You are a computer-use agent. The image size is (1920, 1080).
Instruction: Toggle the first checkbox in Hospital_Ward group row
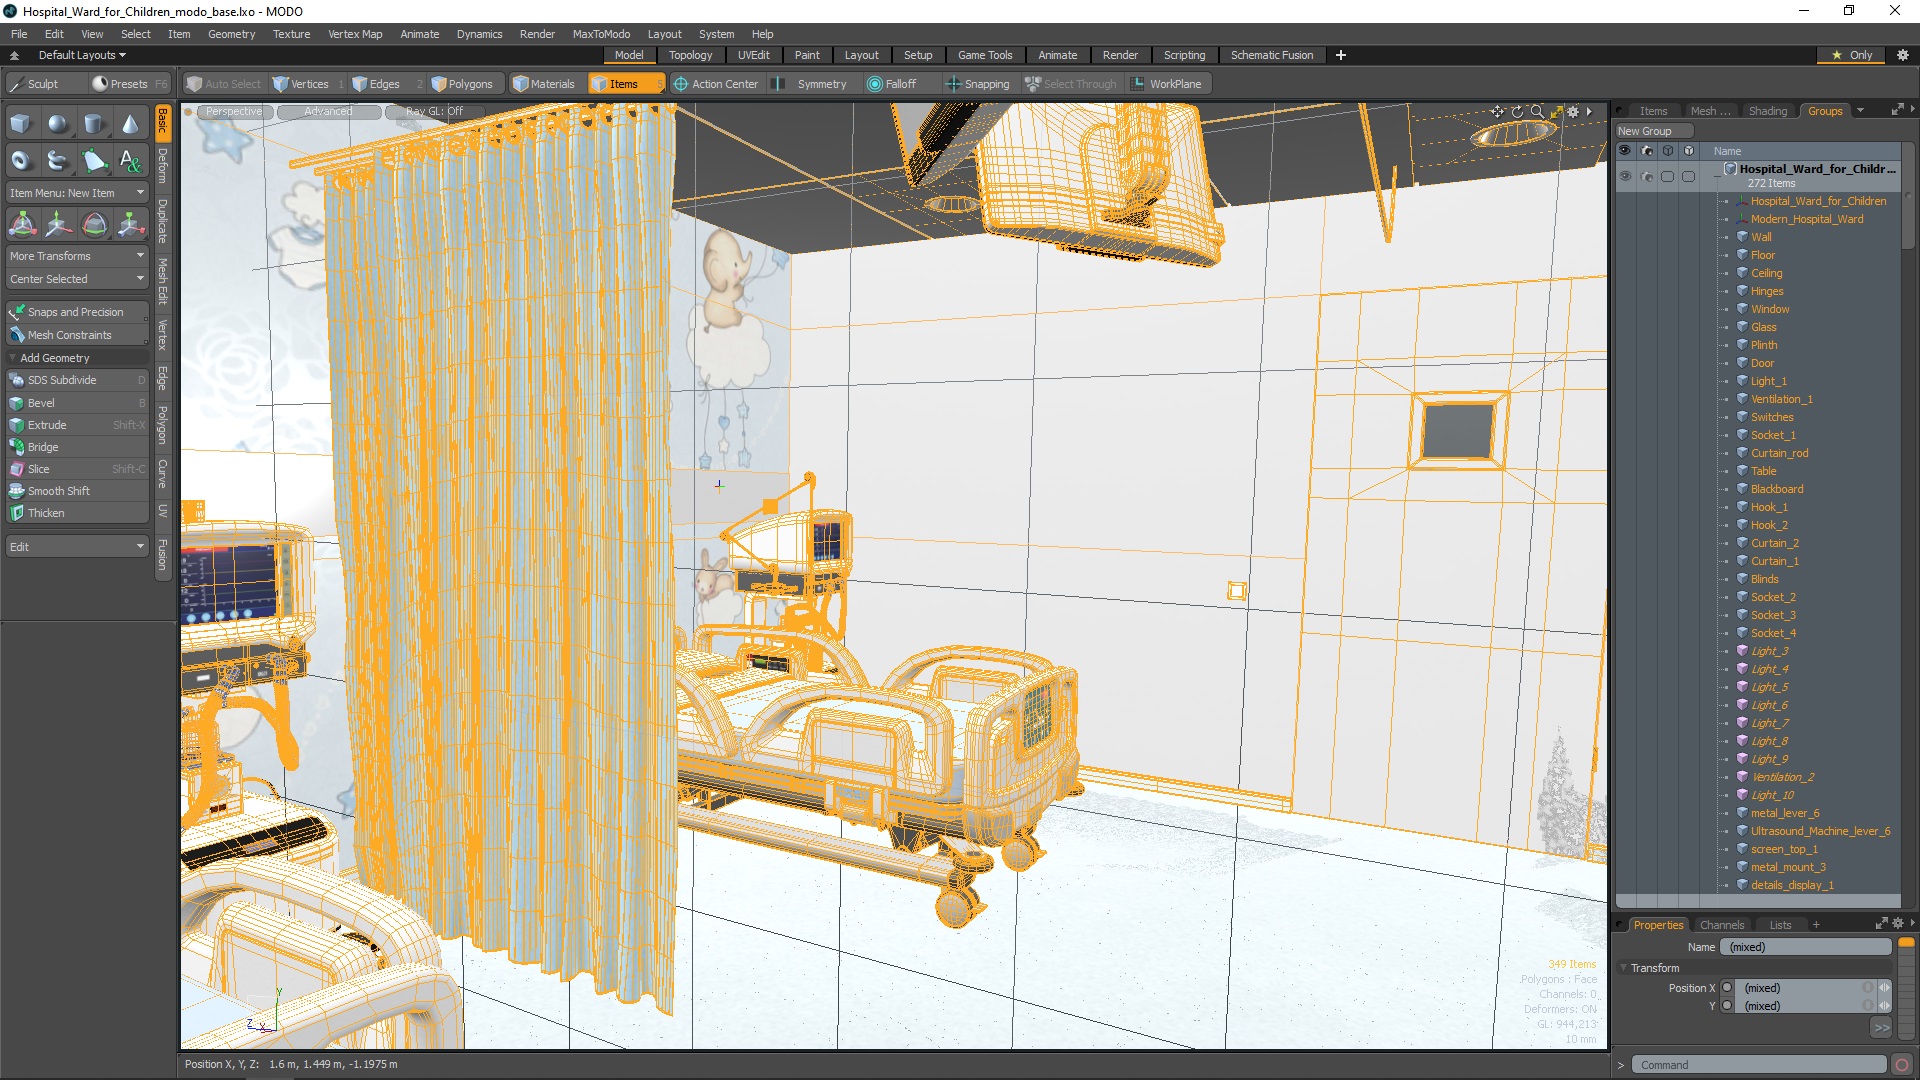tap(1667, 176)
